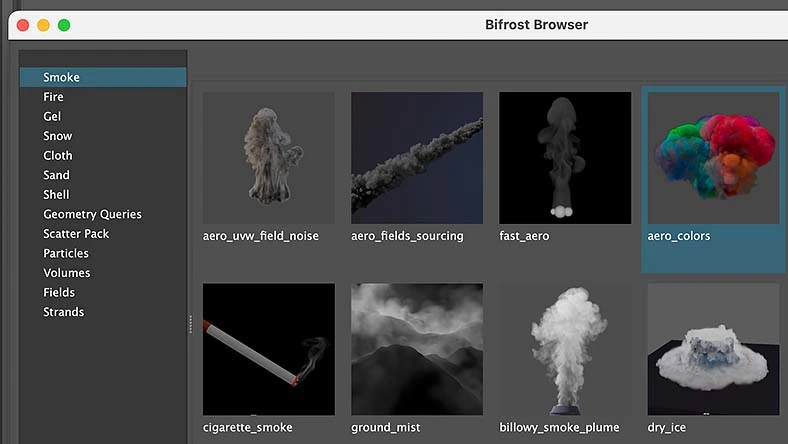Click the cigarette_smoke label text
The image size is (788, 444).
coord(248,428)
